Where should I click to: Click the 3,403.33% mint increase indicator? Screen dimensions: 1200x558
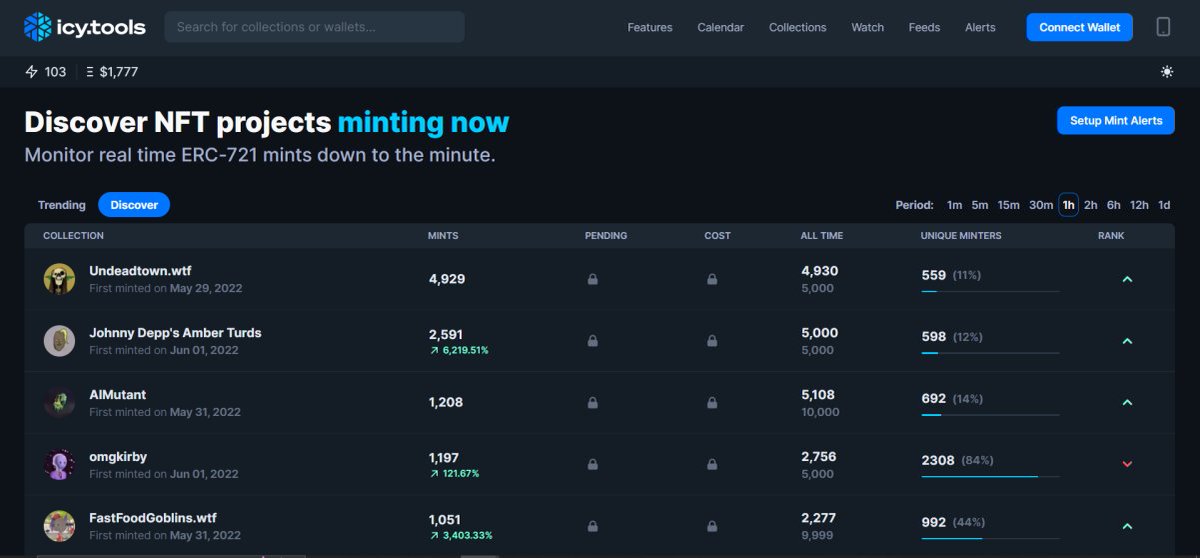(459, 536)
